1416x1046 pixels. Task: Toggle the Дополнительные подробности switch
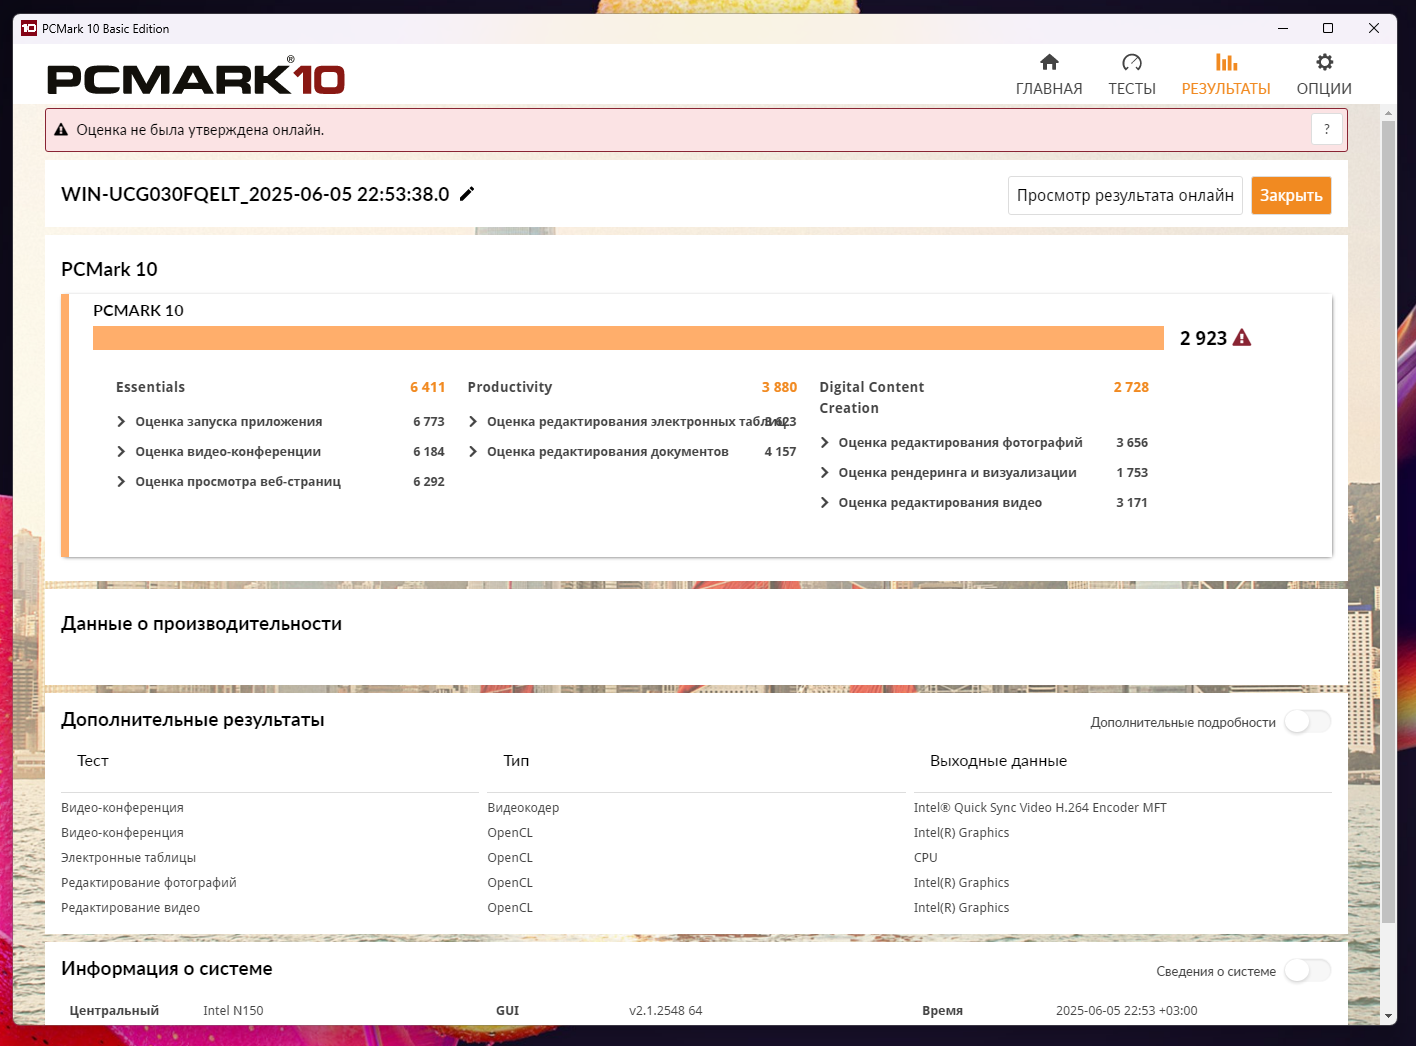1308,721
